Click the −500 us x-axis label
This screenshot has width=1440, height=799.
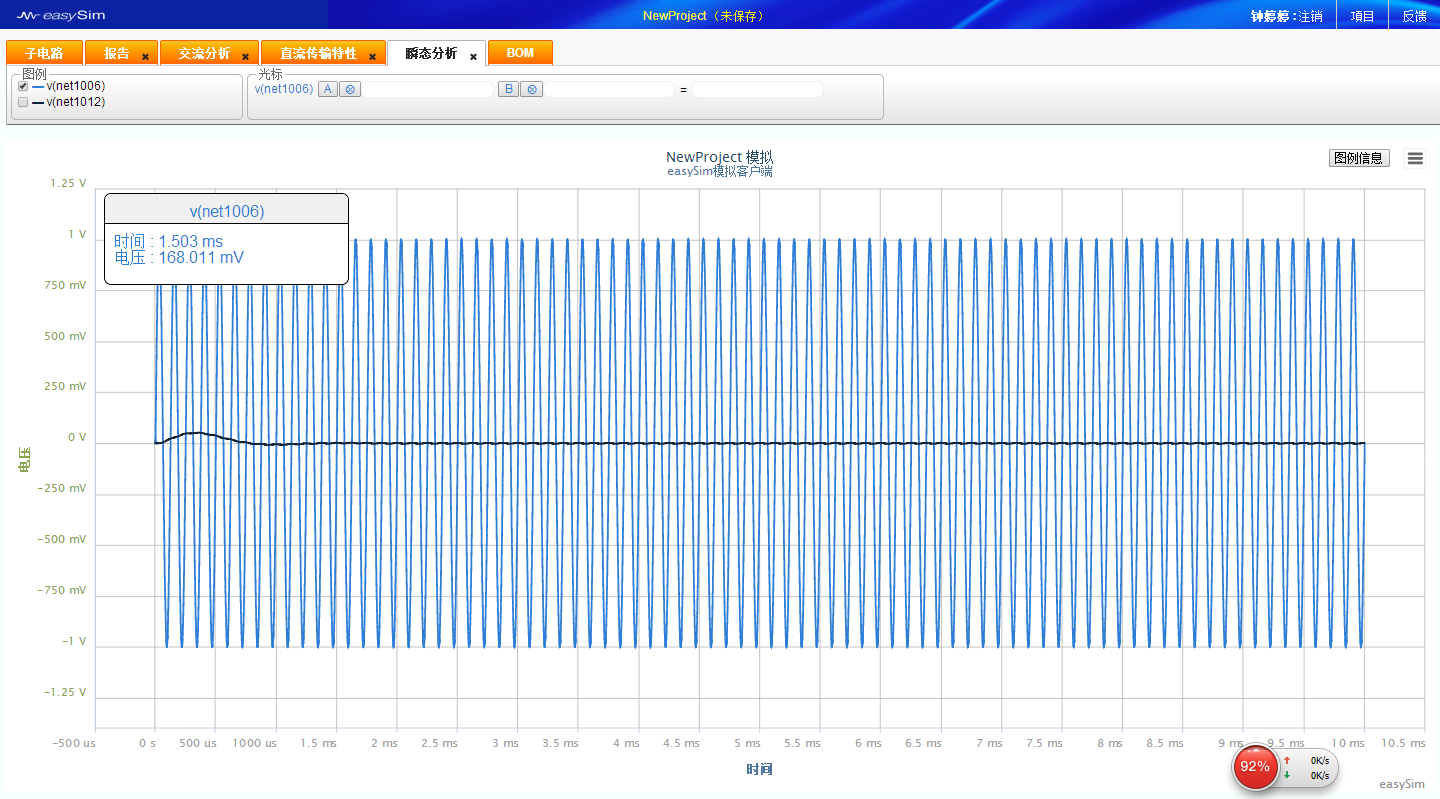click(74, 743)
